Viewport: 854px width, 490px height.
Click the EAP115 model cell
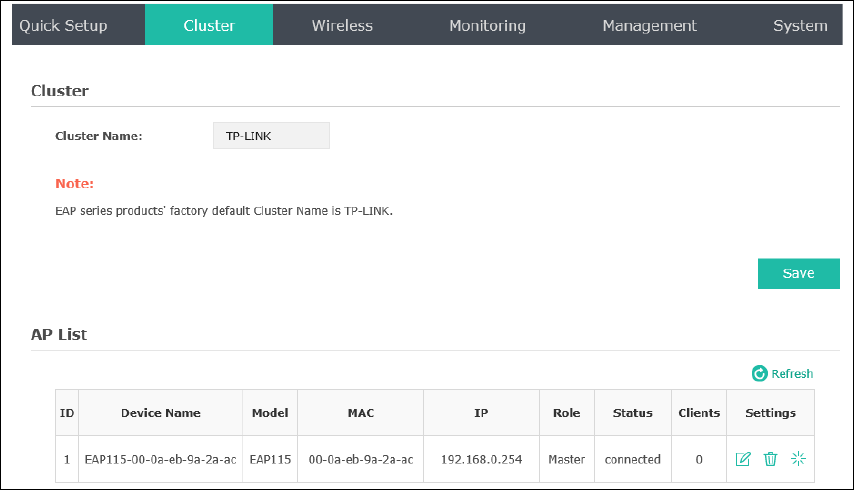coord(270,460)
